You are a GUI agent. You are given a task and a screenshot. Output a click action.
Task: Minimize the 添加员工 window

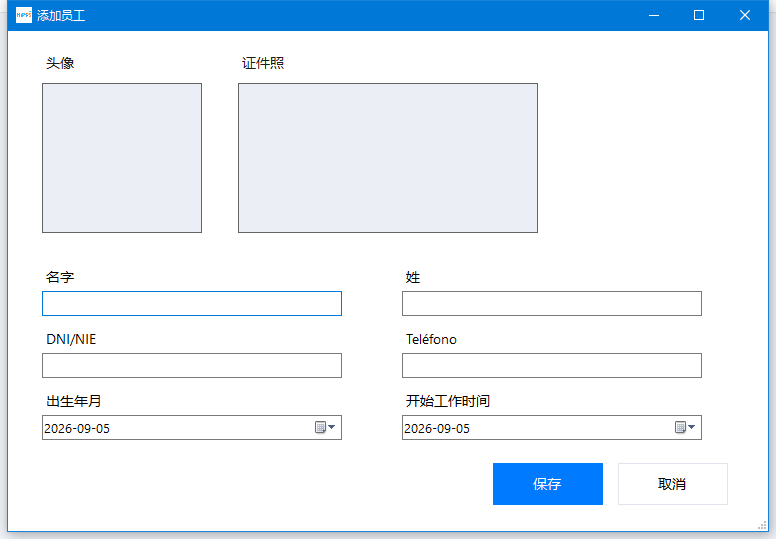(x=654, y=15)
